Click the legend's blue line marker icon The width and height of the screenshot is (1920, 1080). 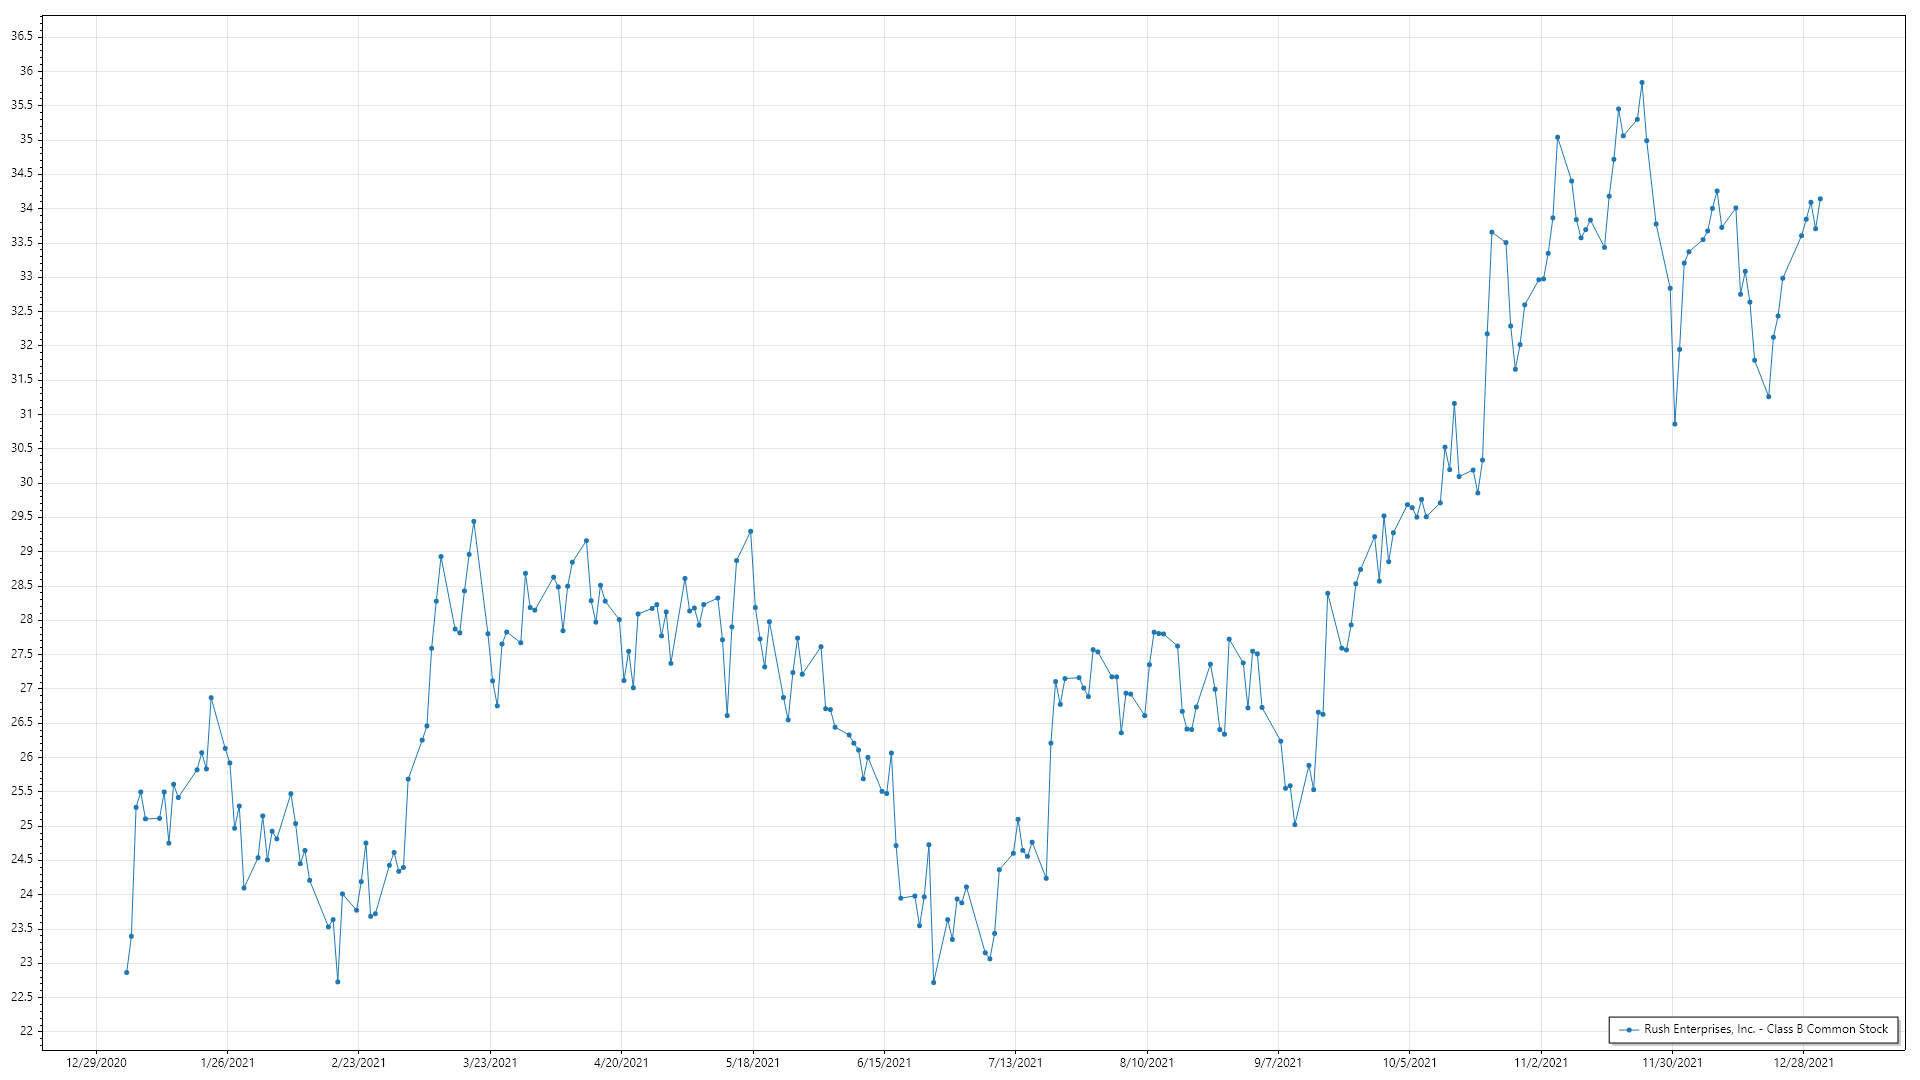coord(1629,1029)
